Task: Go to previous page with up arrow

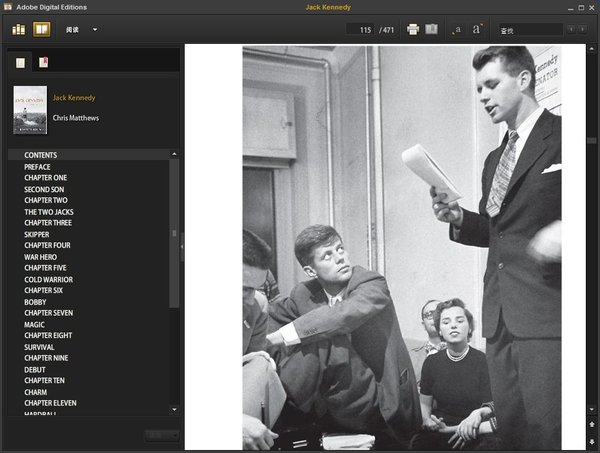Action: pos(592,424)
